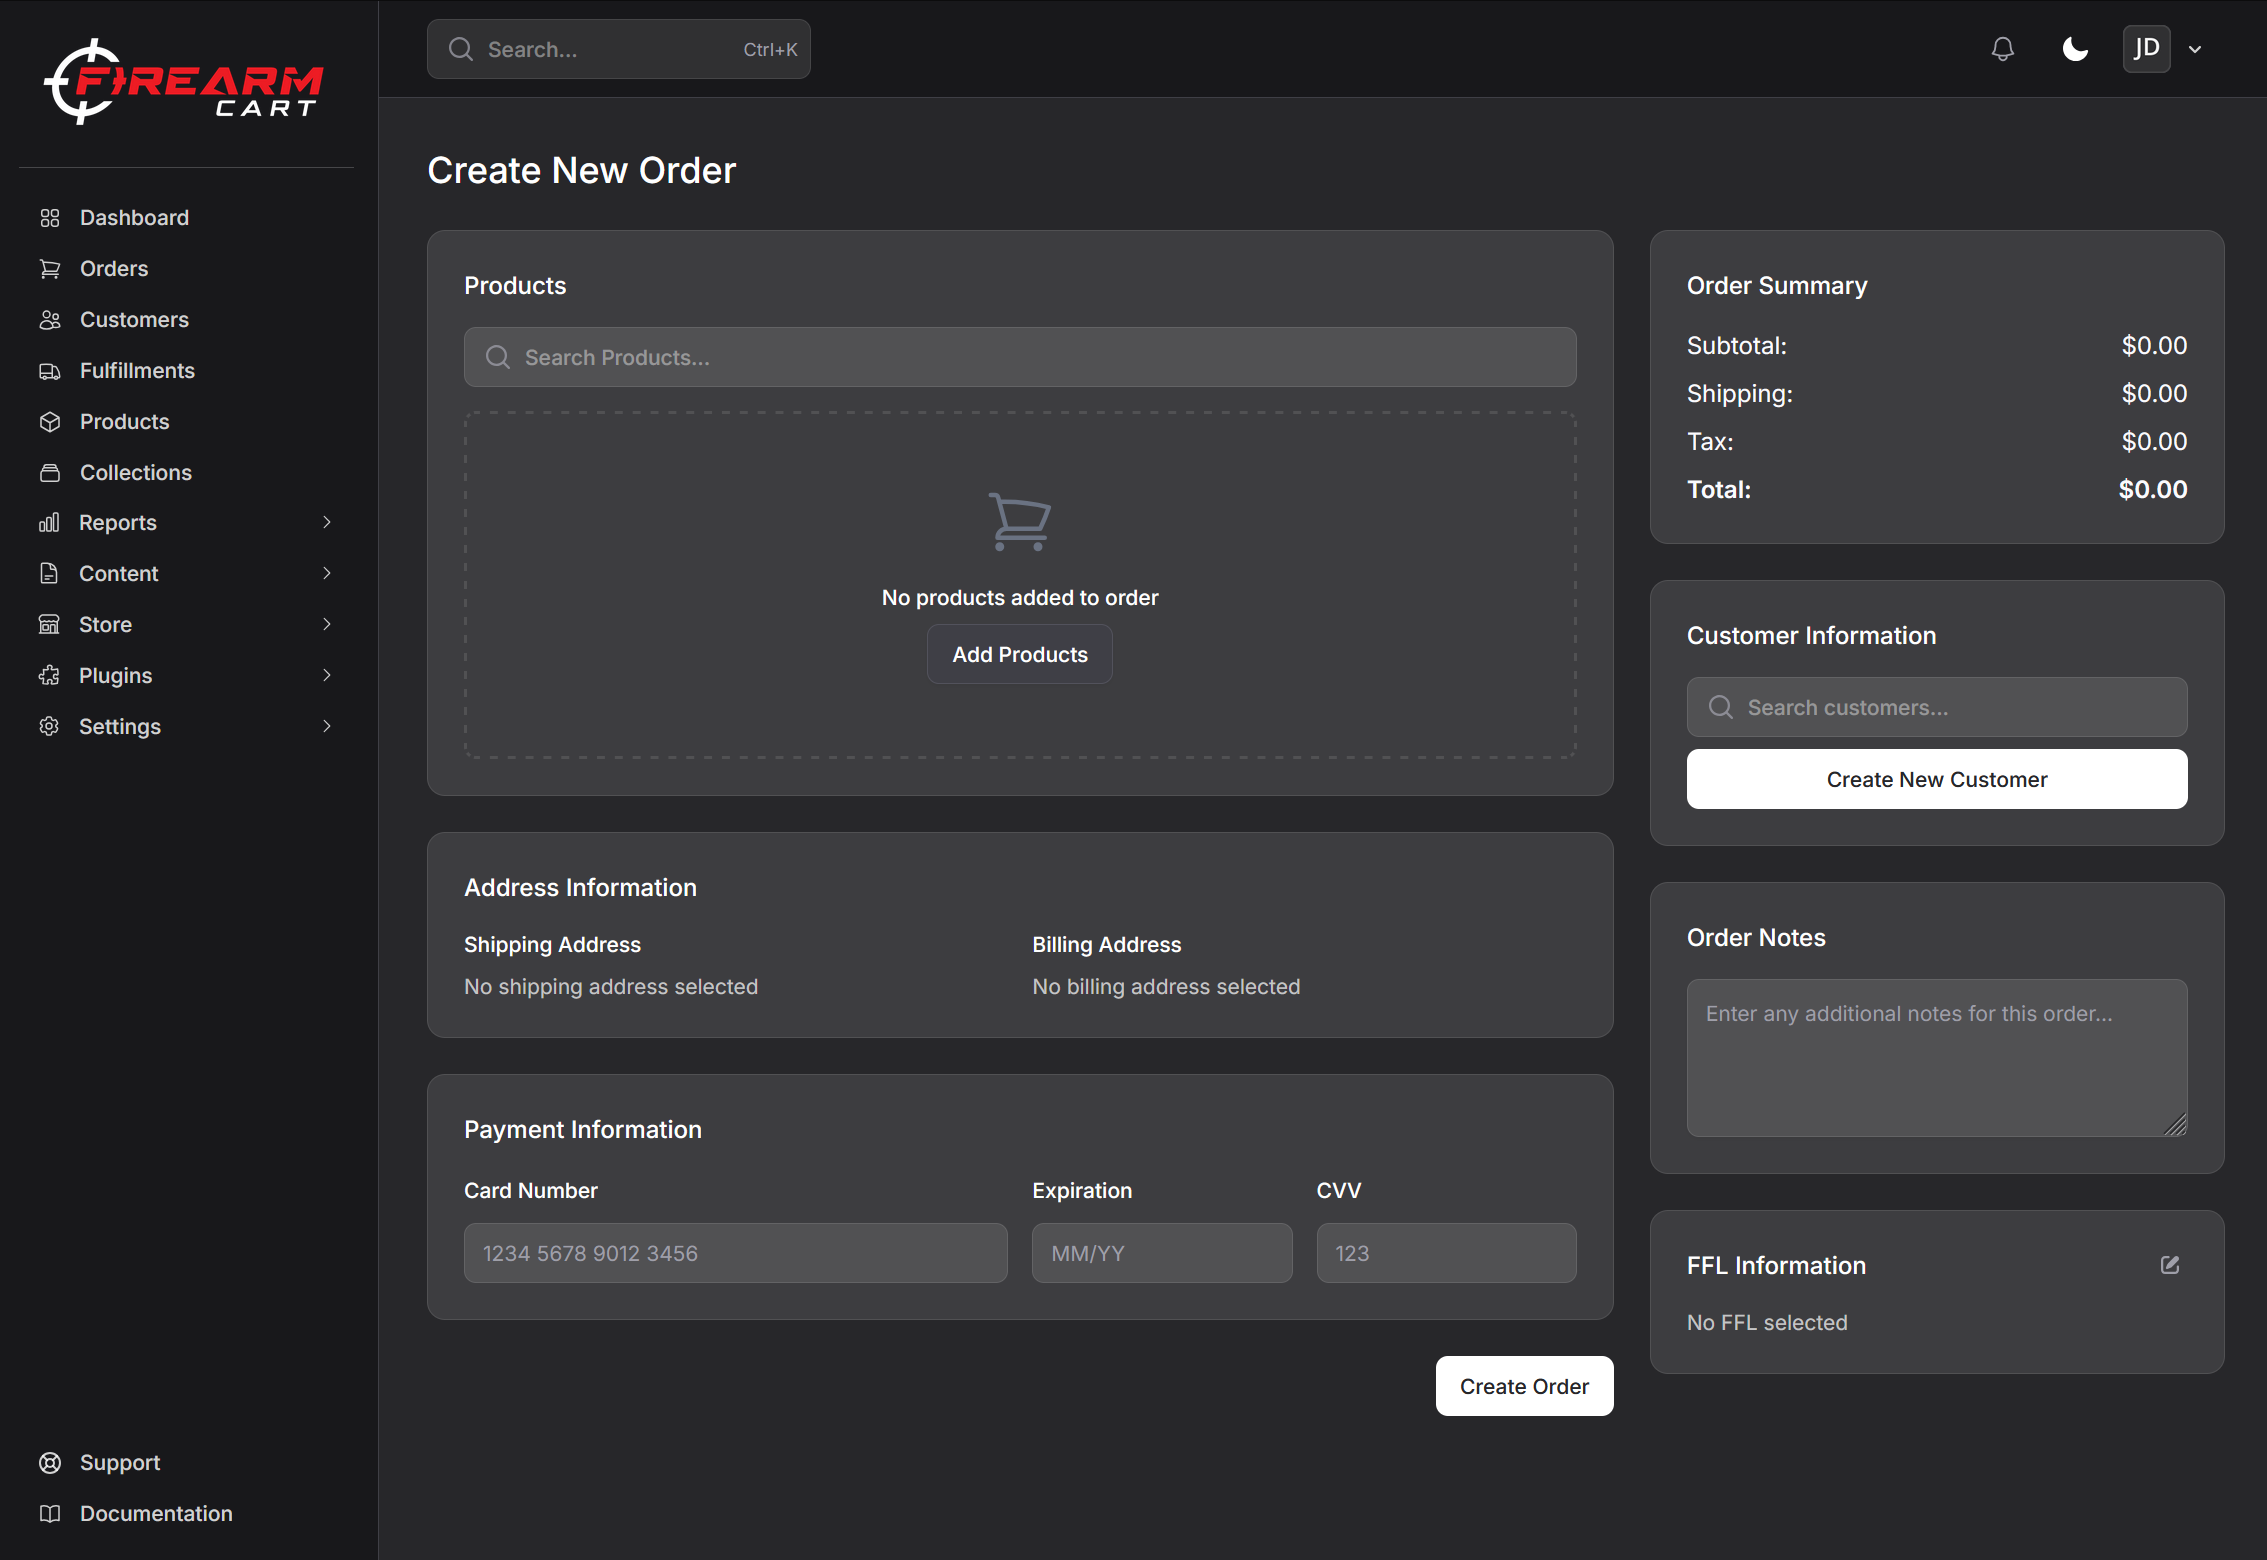Click the Subtotal $0.00 amount
This screenshot has width=2267, height=1560.
pyautogui.click(x=2154, y=346)
